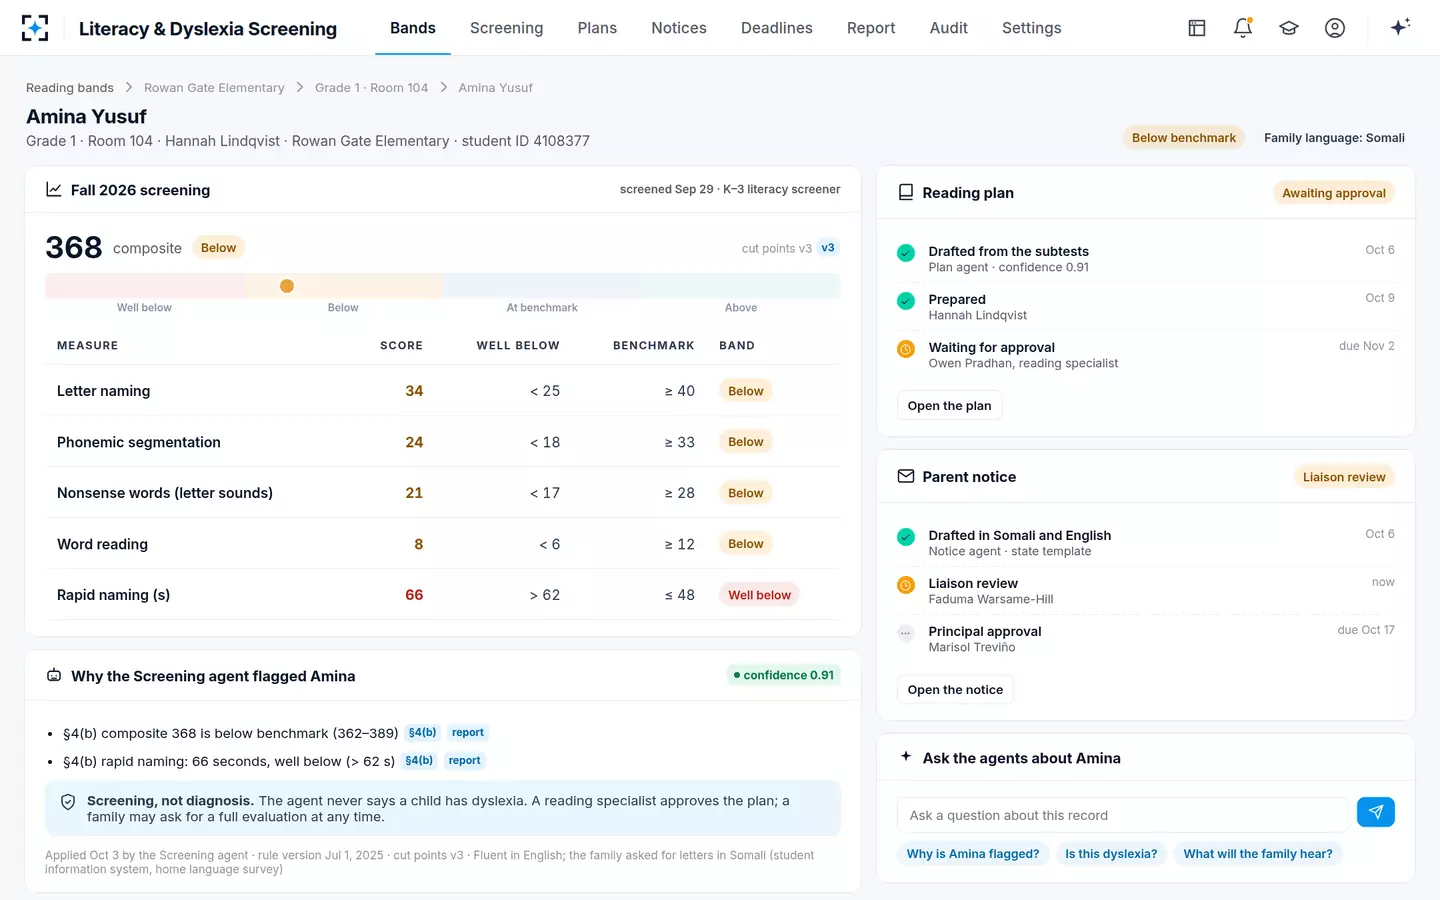Click the orange clock beside Liaison review
This screenshot has height=900, width=1440.
pos(906,585)
